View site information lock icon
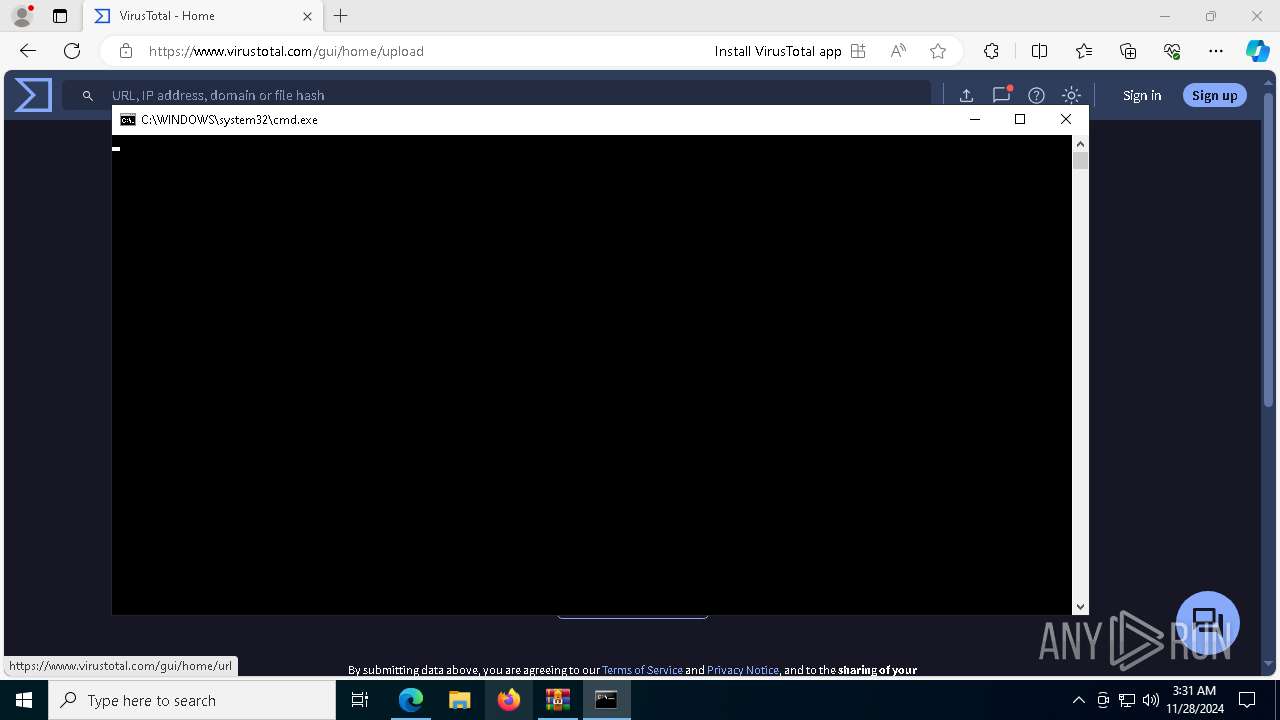This screenshot has width=1280, height=720. (126, 51)
